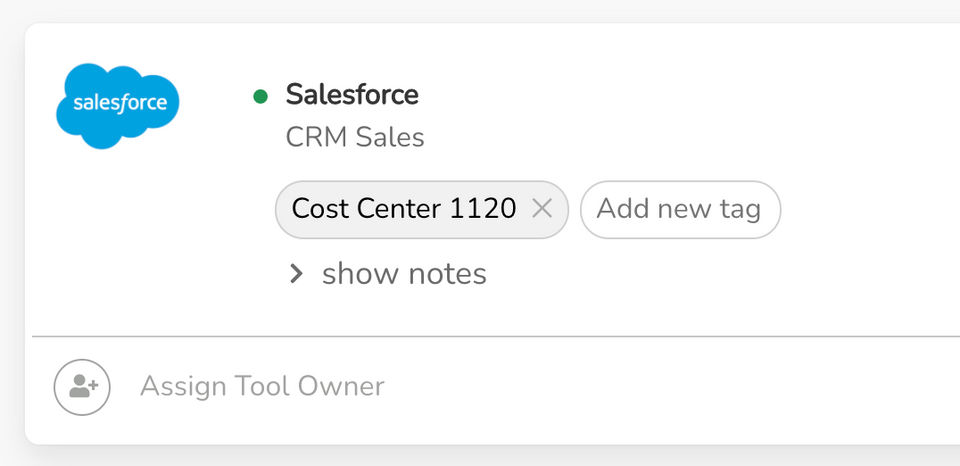This screenshot has height=466, width=960.
Task: Click the word "Owner" in the assign row
Action: pos(344,387)
